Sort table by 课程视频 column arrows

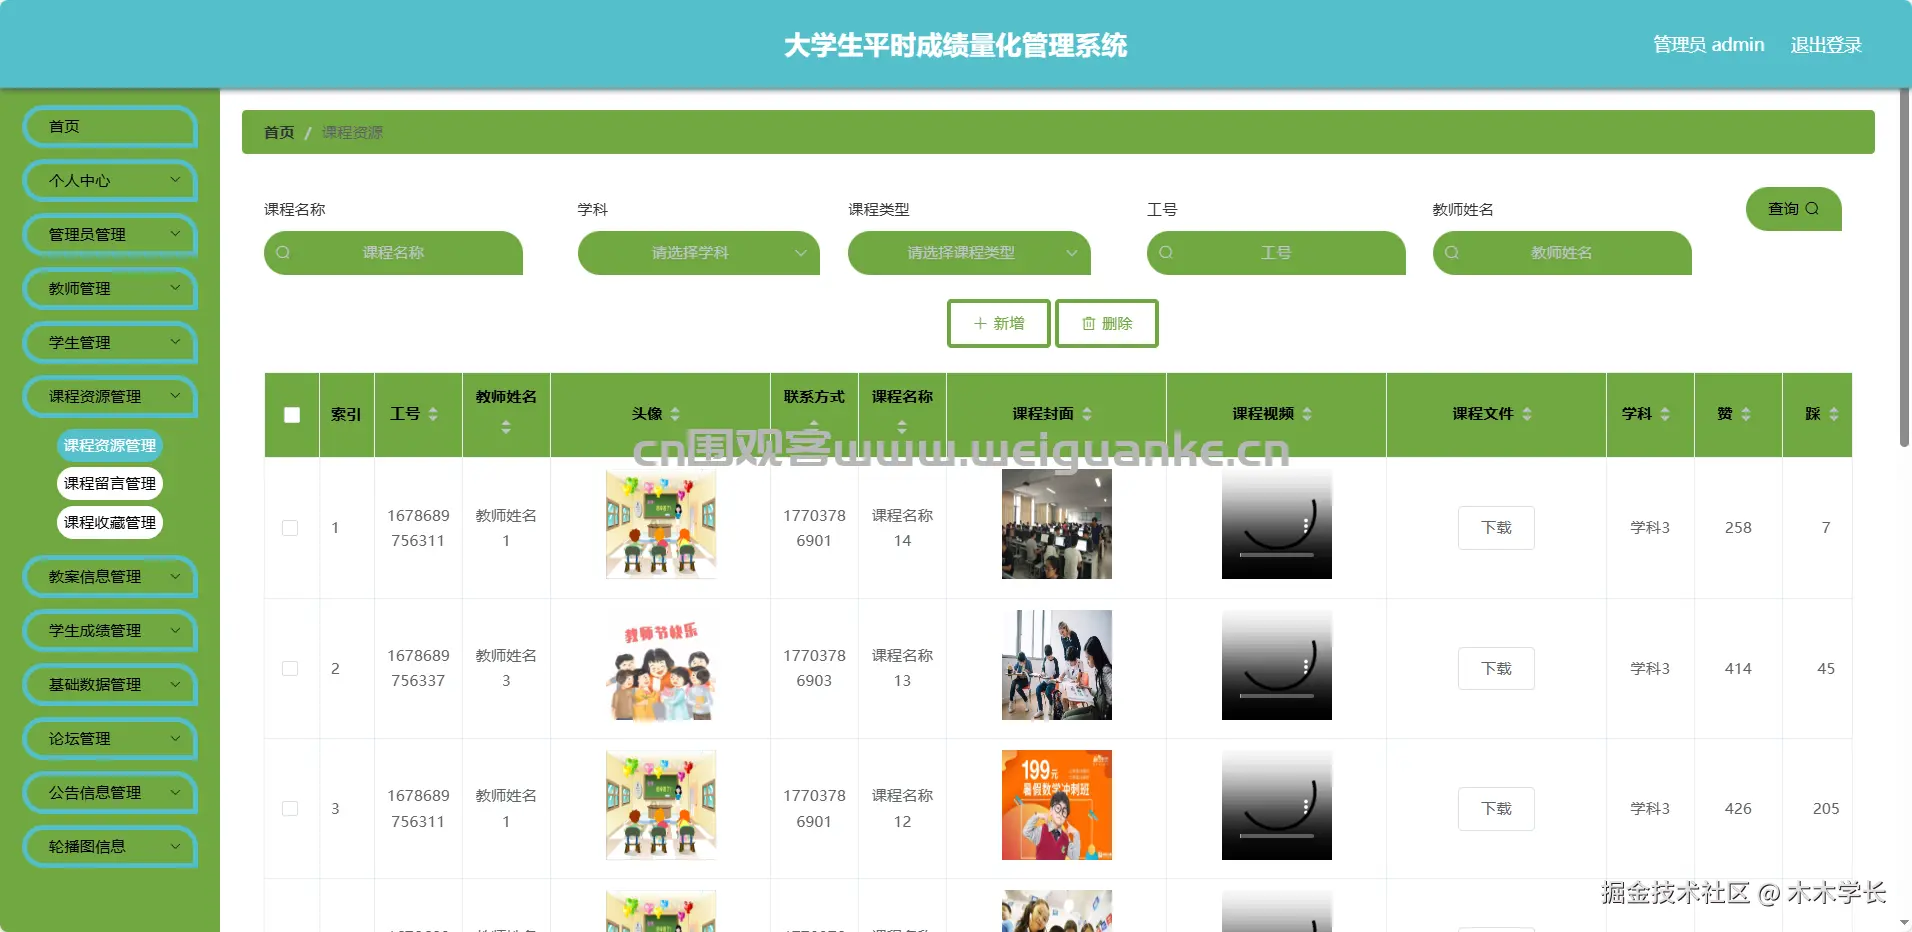click(x=1307, y=414)
